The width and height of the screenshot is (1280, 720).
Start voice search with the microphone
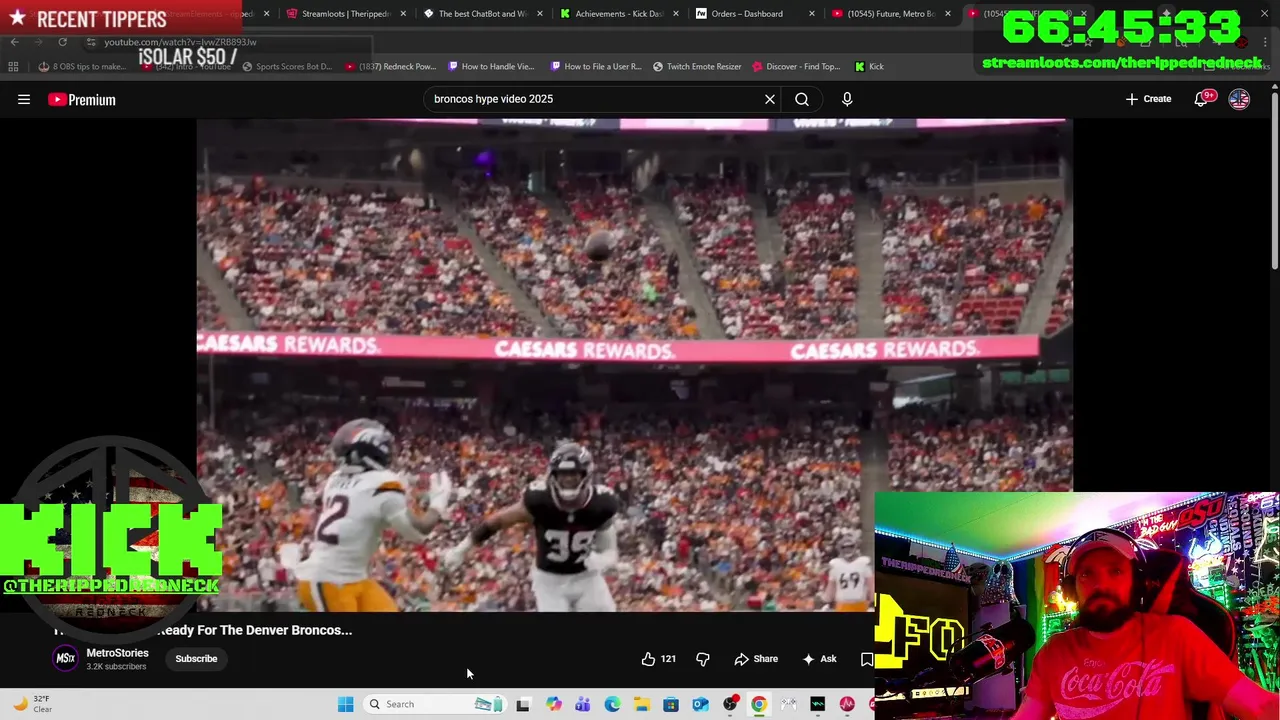click(x=847, y=99)
